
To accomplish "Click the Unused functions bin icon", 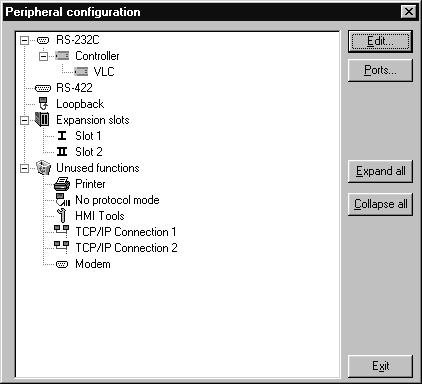I will (x=43, y=167).
